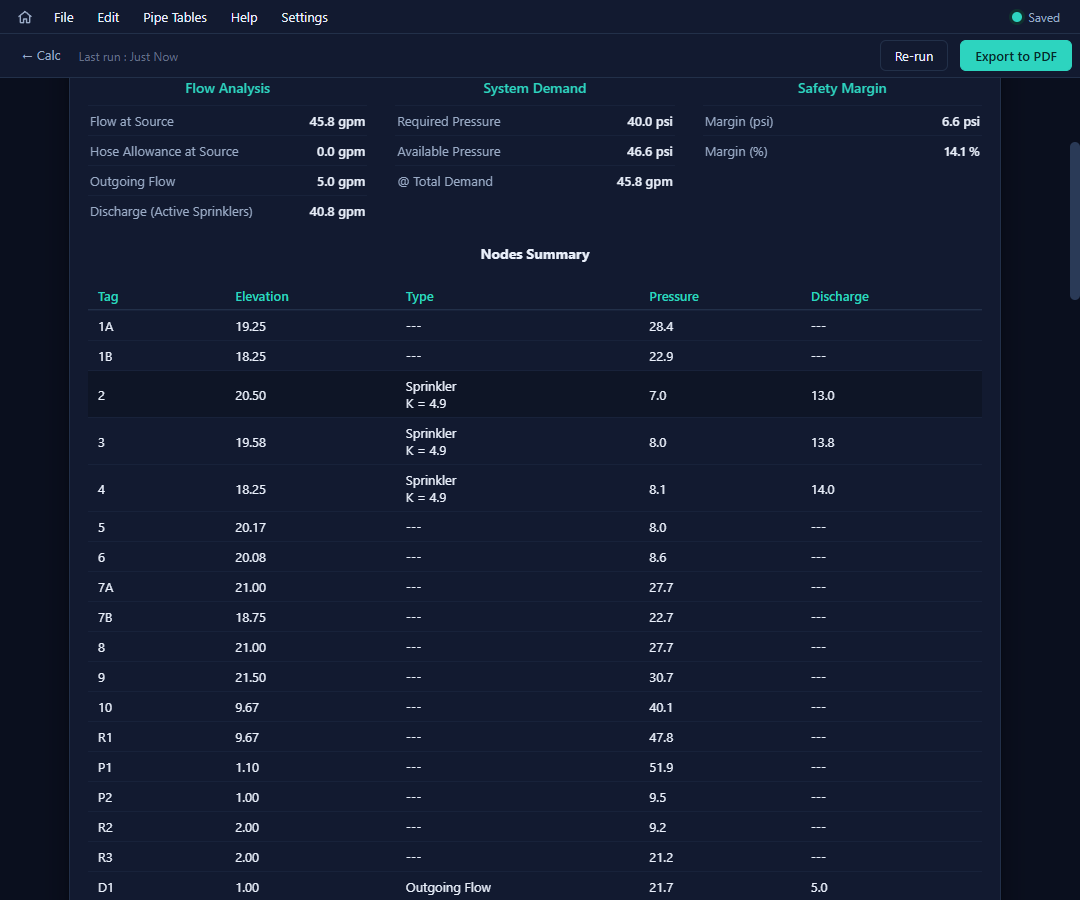1080x900 pixels.
Task: Click the 'Flow at Source' label
Action: [x=132, y=121]
